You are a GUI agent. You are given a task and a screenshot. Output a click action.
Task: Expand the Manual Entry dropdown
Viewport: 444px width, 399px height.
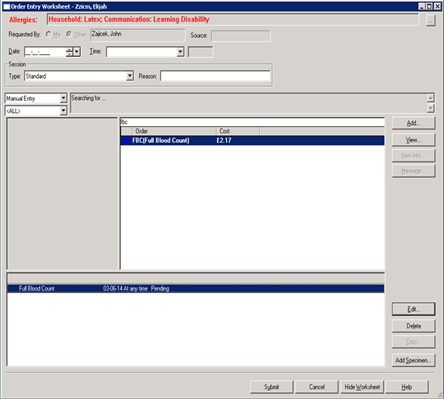coord(63,98)
